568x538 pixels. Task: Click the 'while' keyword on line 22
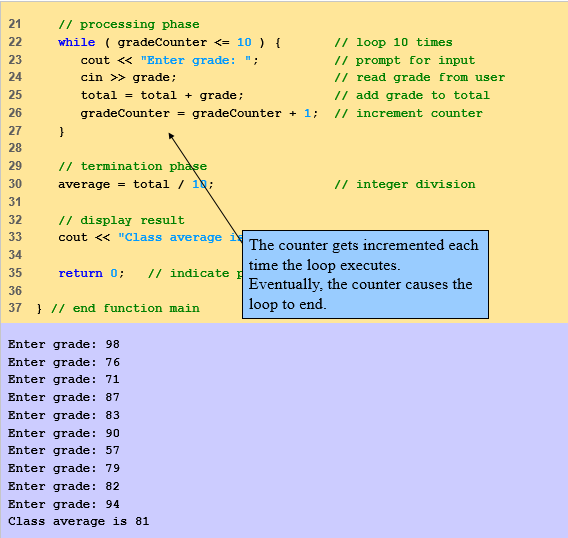pyautogui.click(x=76, y=42)
